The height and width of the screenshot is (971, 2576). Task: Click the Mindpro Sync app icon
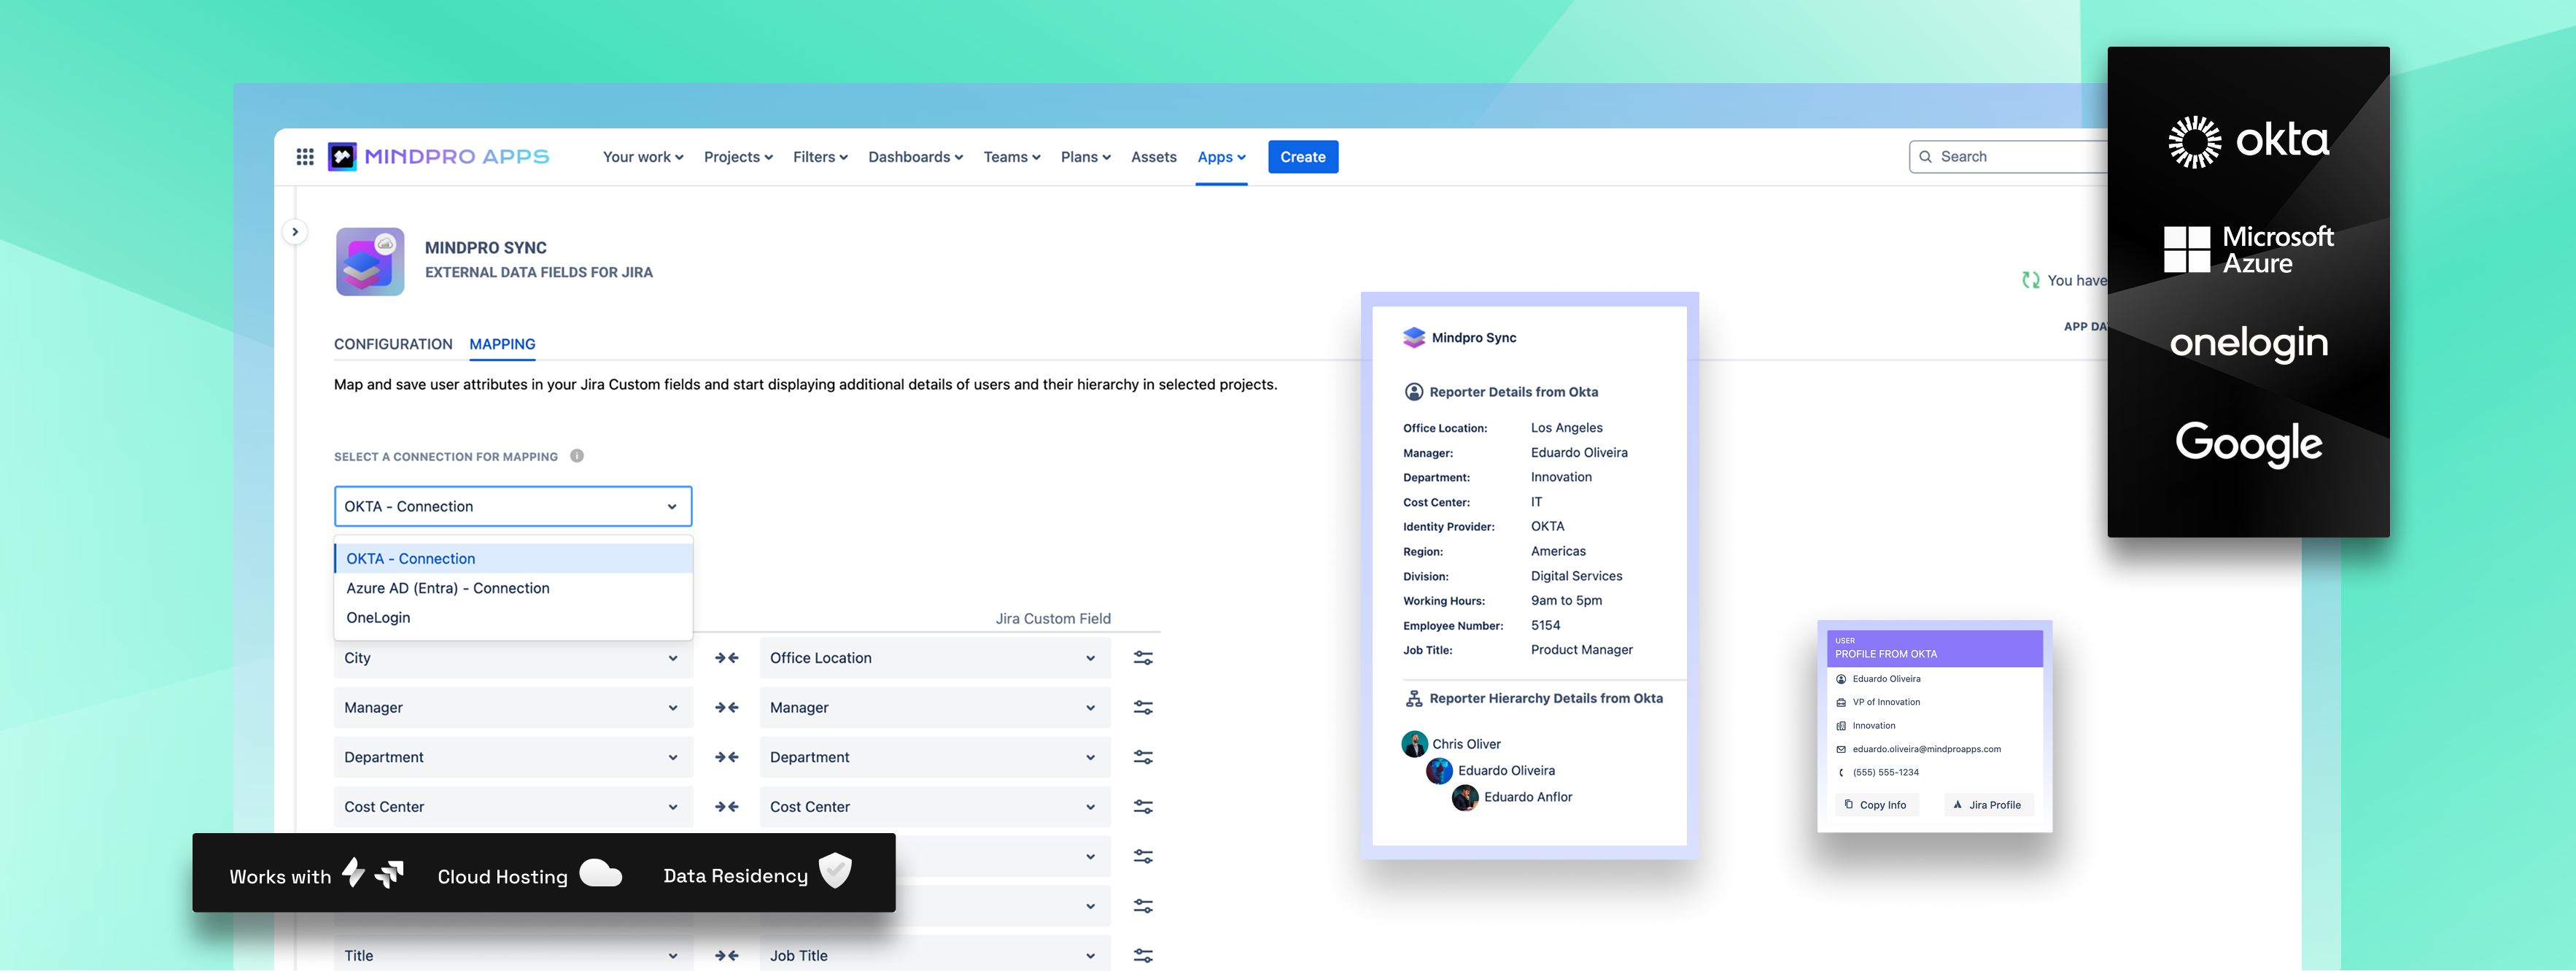point(370,261)
